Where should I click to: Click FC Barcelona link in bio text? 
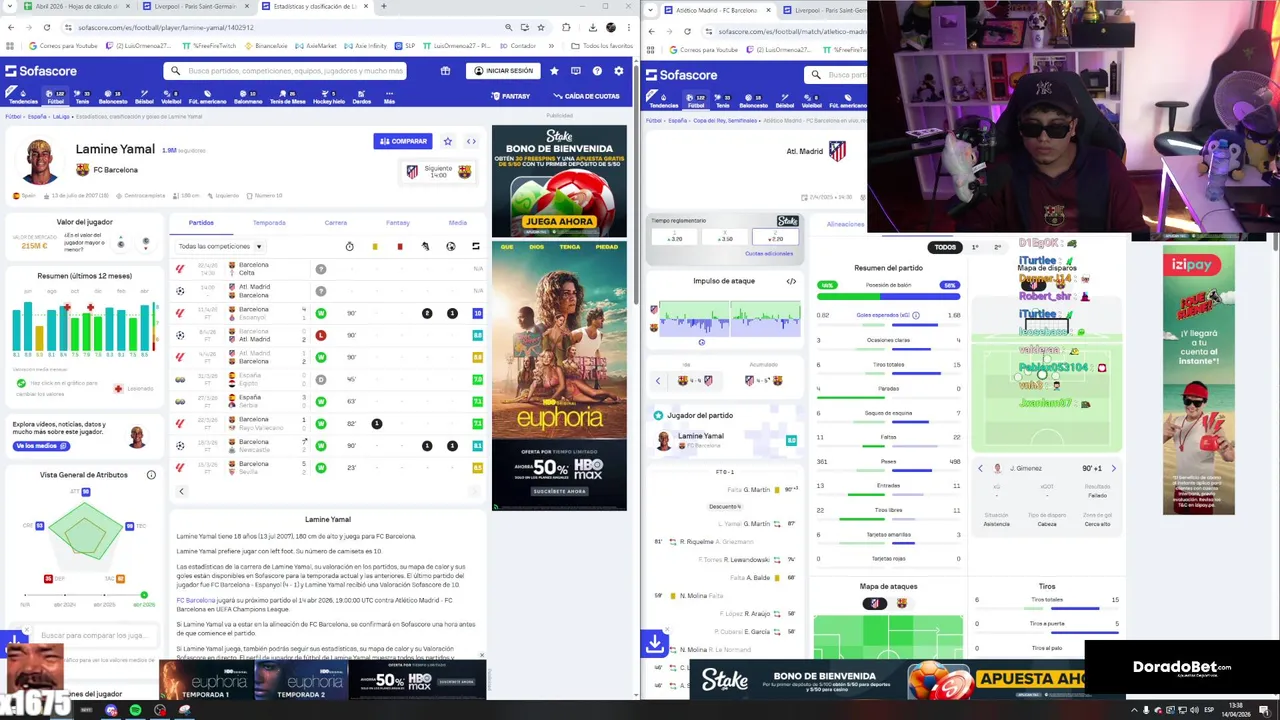coord(196,600)
